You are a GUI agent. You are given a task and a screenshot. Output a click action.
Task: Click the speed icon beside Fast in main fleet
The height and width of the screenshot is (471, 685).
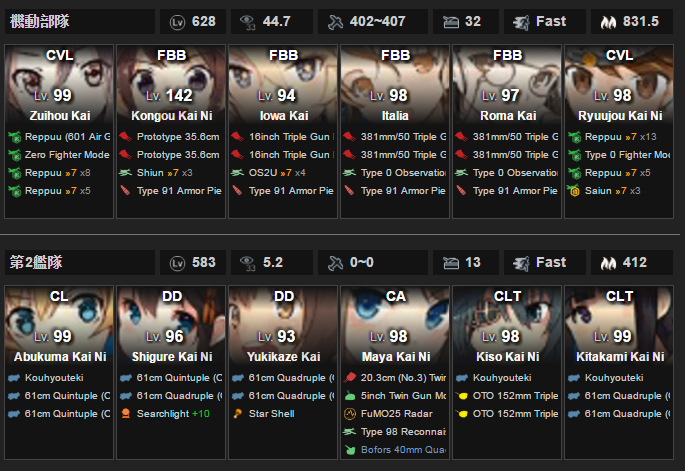[x=521, y=22]
